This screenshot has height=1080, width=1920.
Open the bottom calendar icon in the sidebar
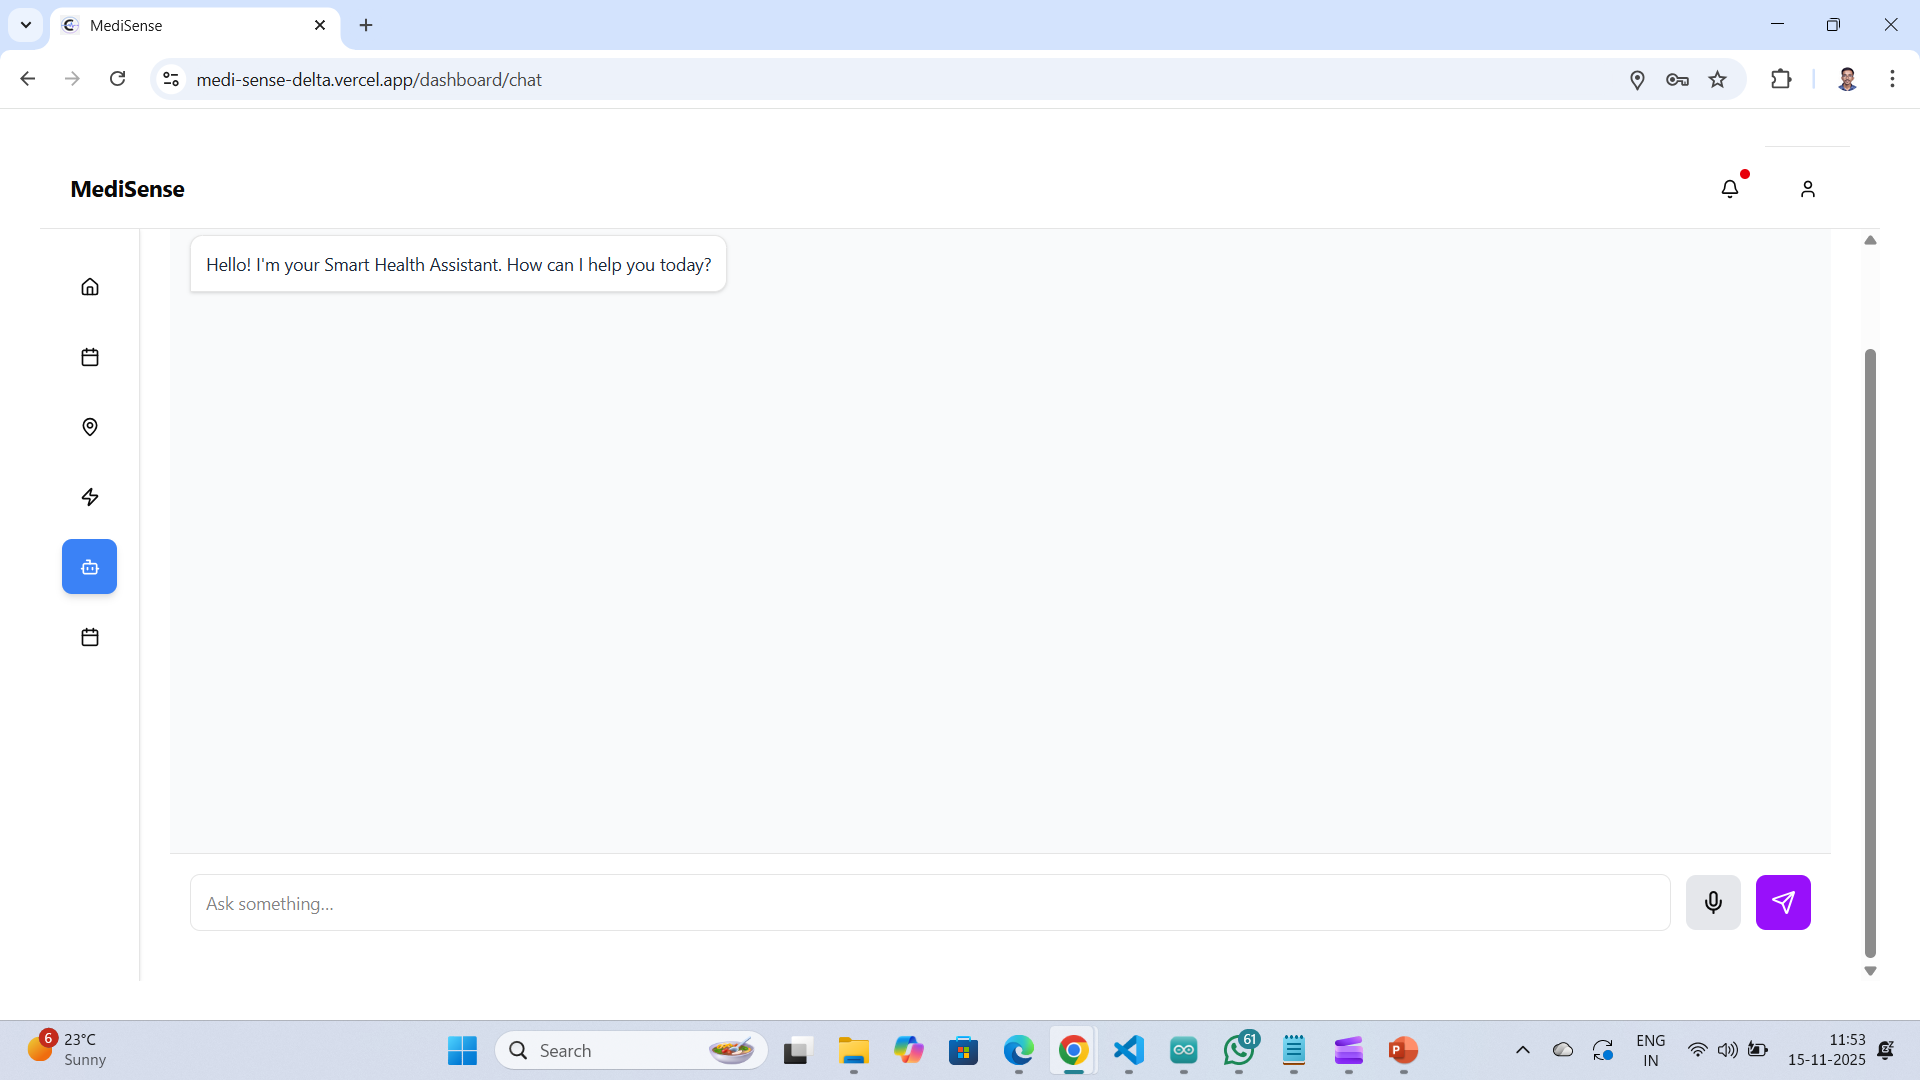coord(90,637)
